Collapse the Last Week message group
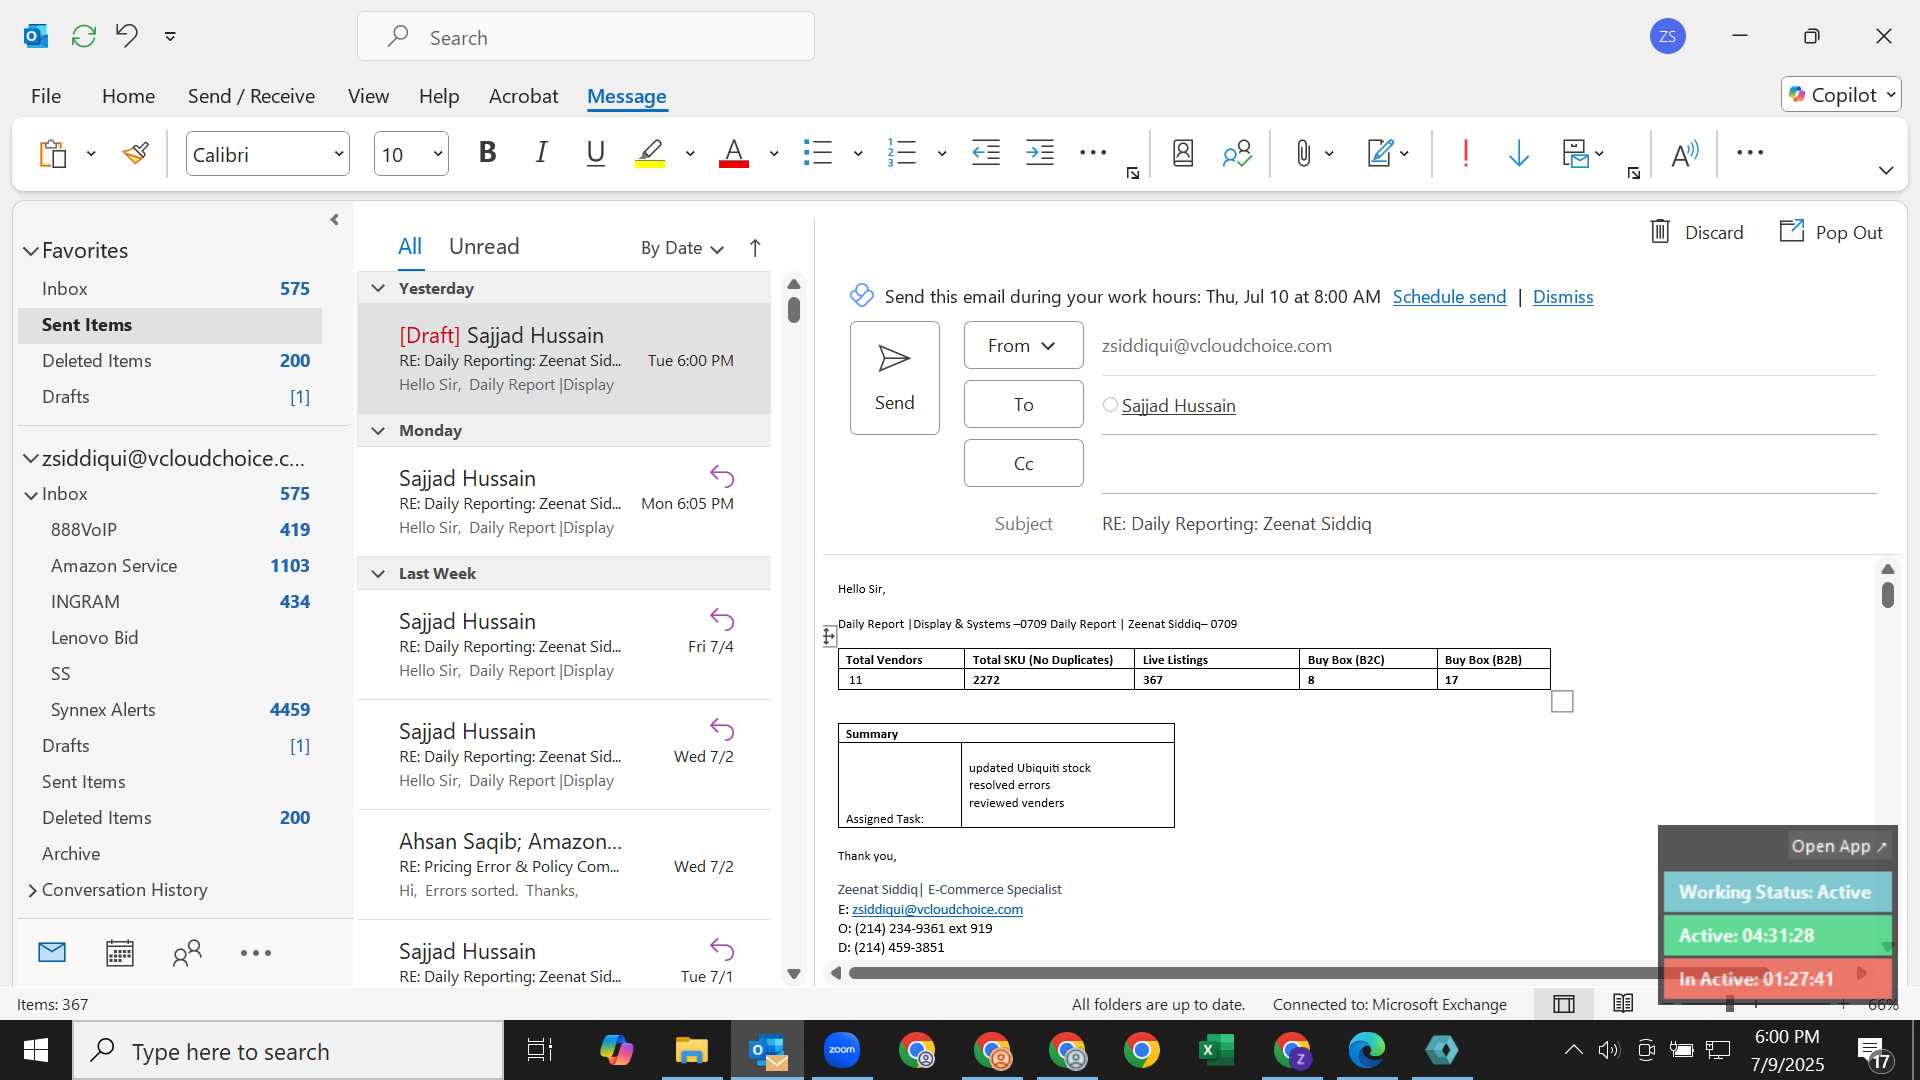This screenshot has width=1920, height=1080. pos(378,573)
